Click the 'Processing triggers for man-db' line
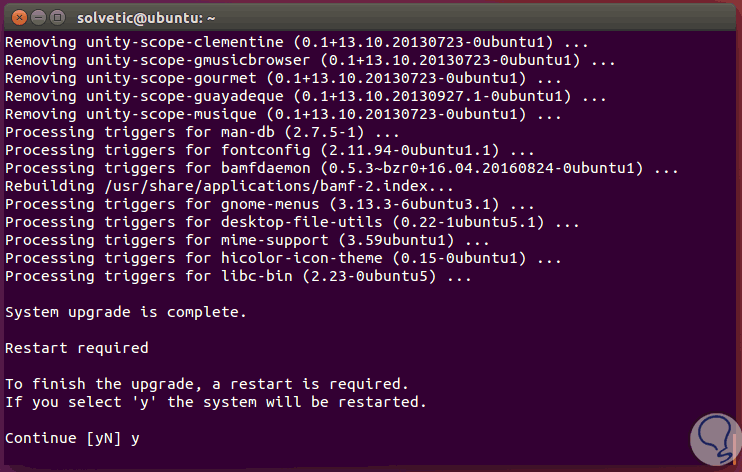Screen dimensions: 742x472 tap(200, 132)
